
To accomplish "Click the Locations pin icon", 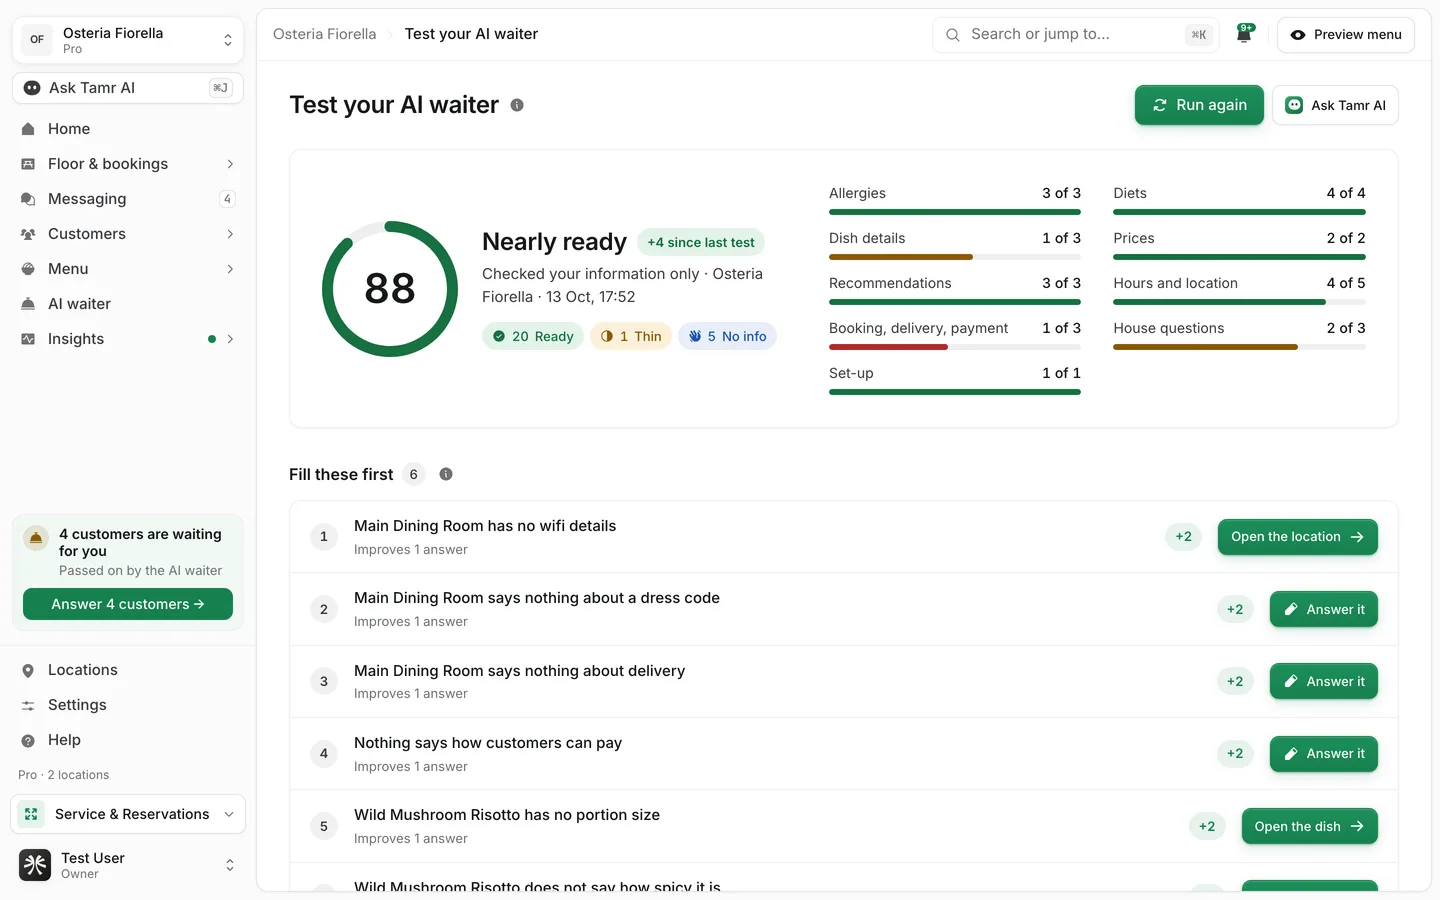I will point(28,671).
